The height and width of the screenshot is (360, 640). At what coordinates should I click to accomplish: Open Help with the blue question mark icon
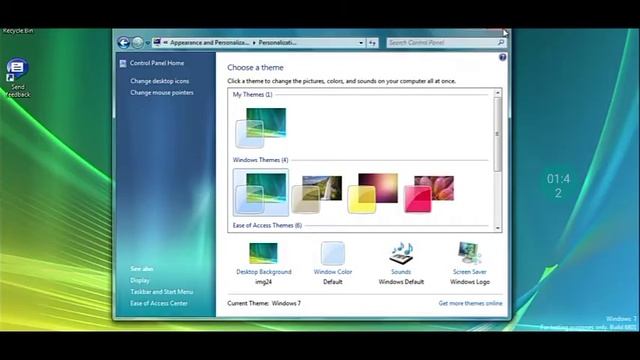coord(502,57)
